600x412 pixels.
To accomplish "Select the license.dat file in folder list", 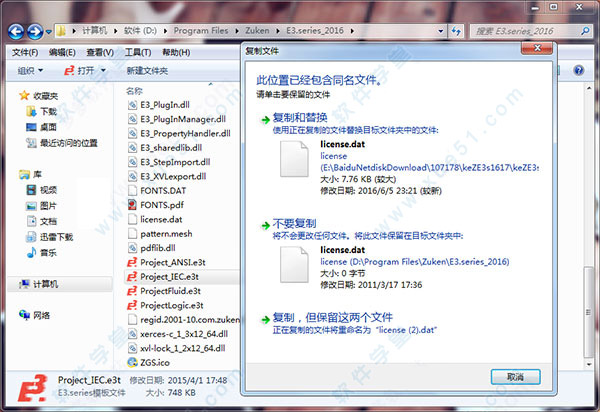I will click(155, 220).
